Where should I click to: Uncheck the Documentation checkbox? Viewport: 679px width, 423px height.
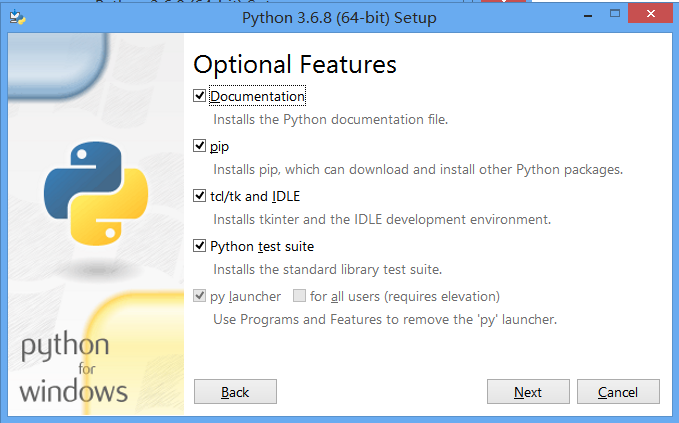pos(200,96)
